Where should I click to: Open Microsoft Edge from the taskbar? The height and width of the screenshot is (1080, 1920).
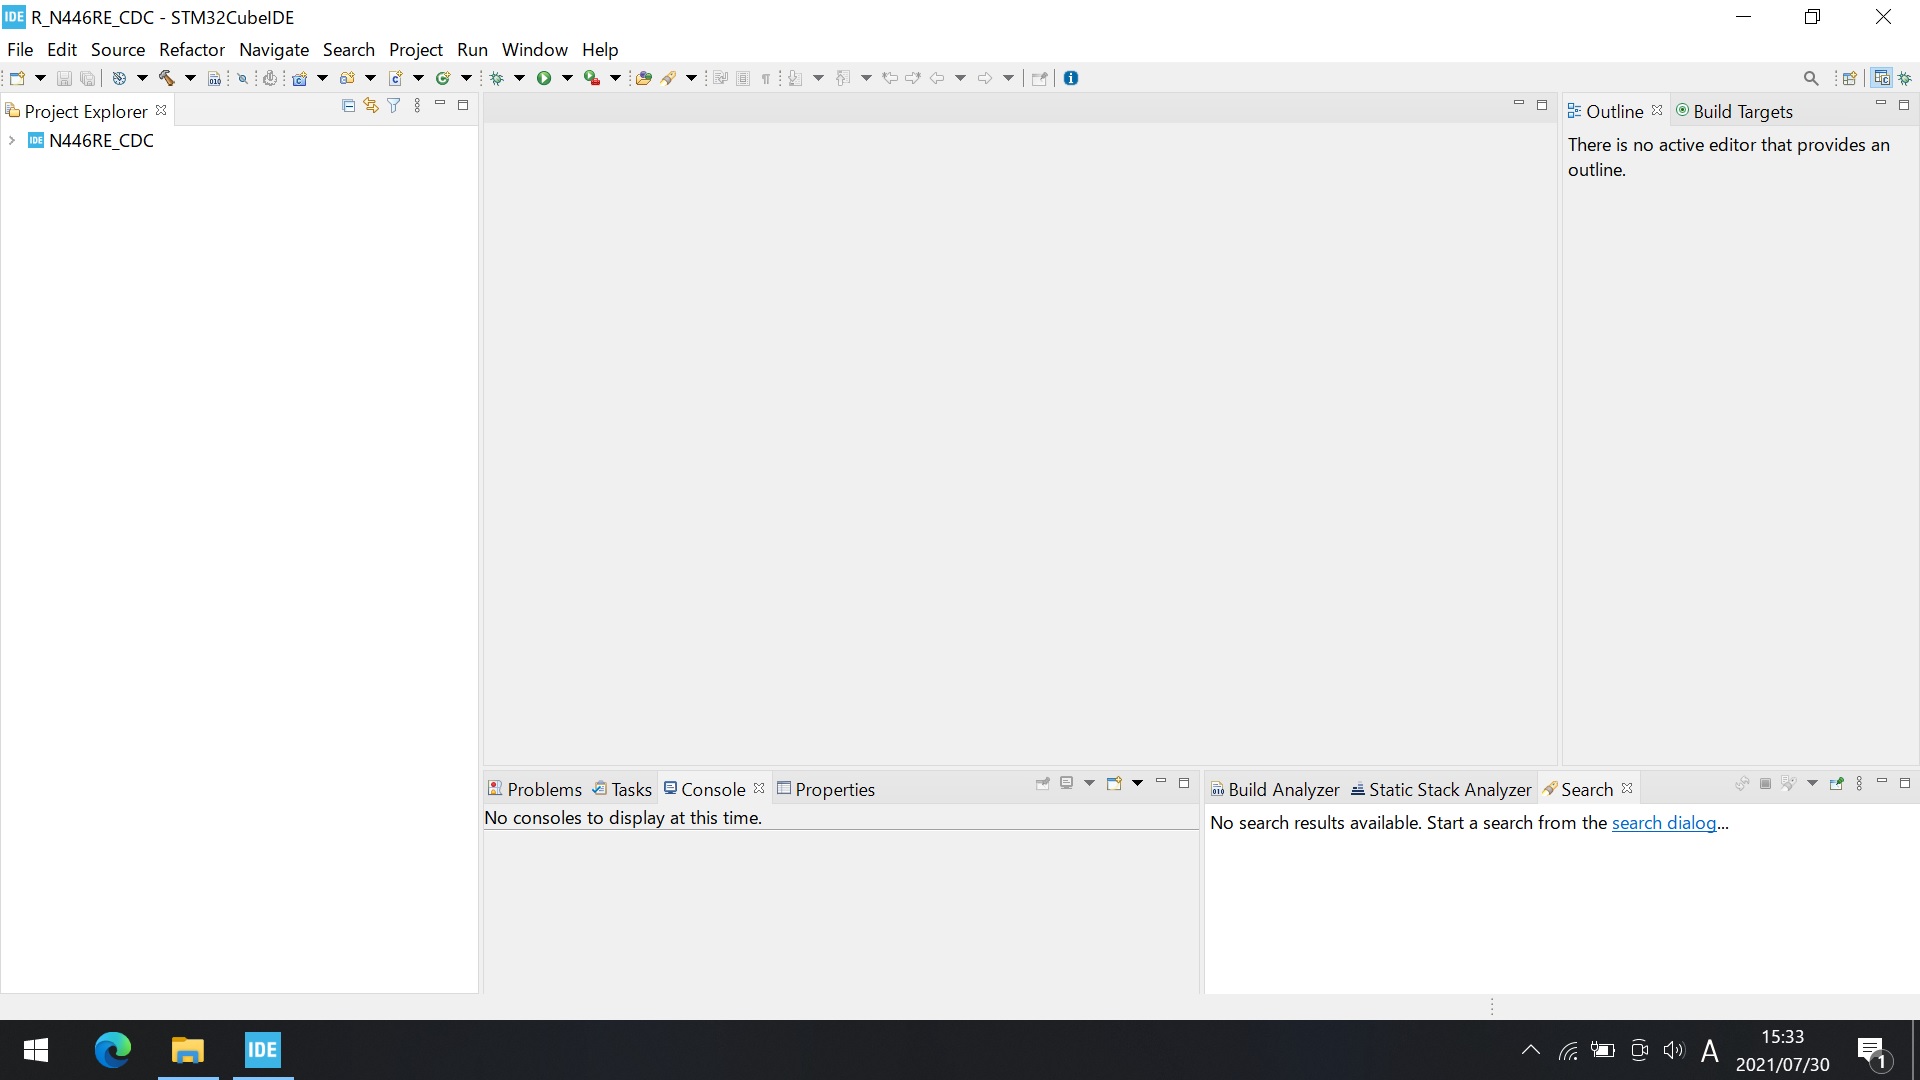pos(112,1050)
